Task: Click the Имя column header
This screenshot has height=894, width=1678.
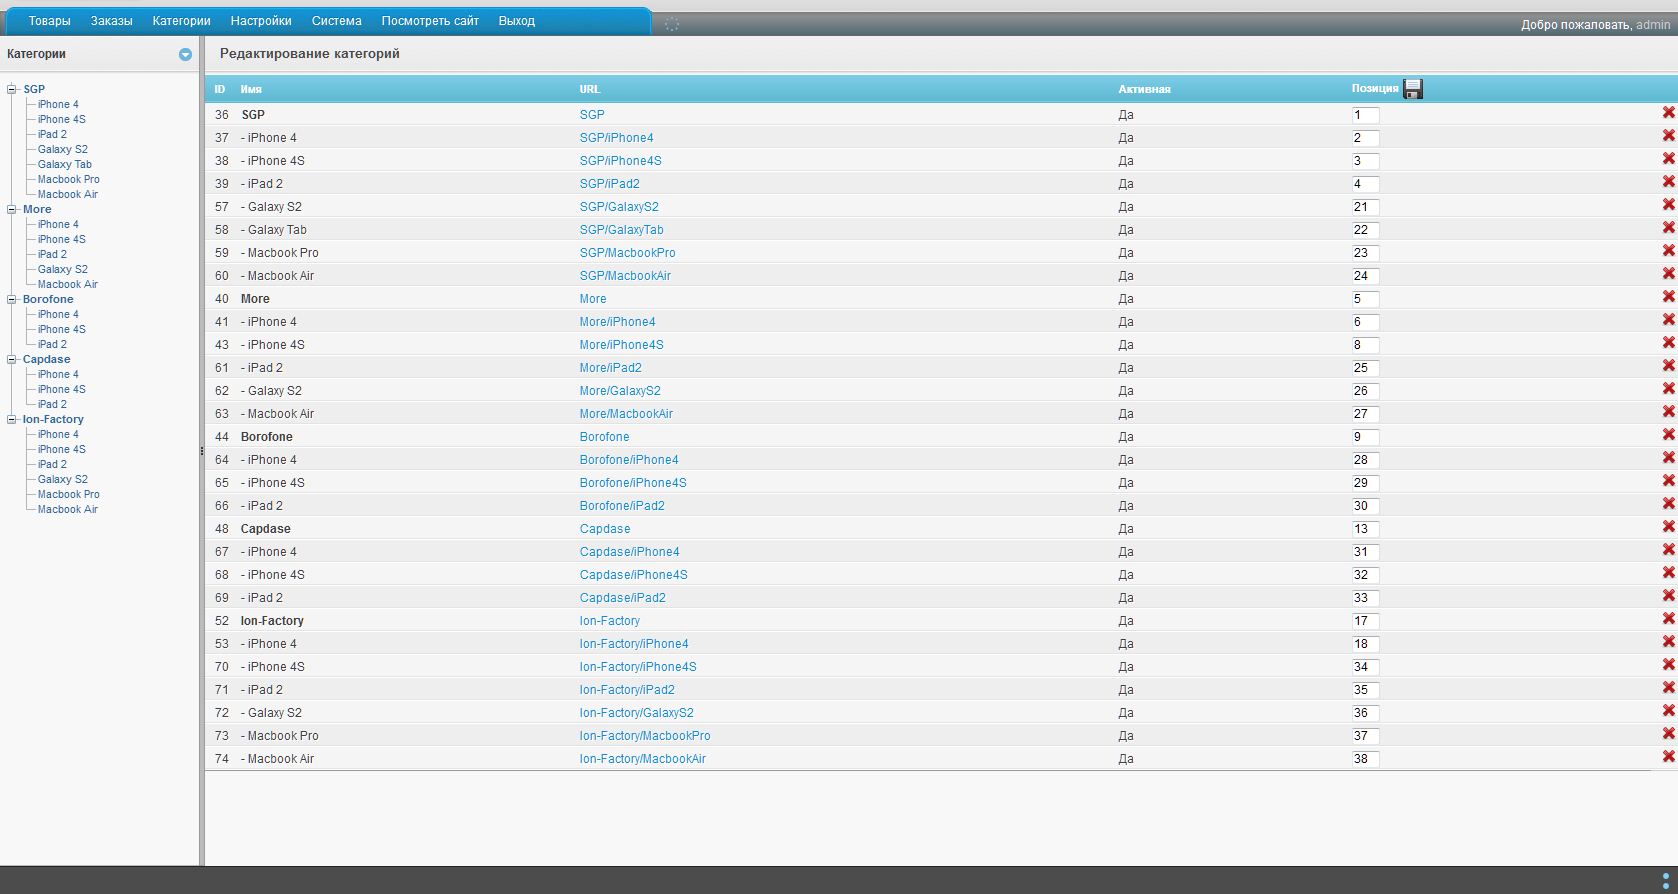Action: (251, 89)
